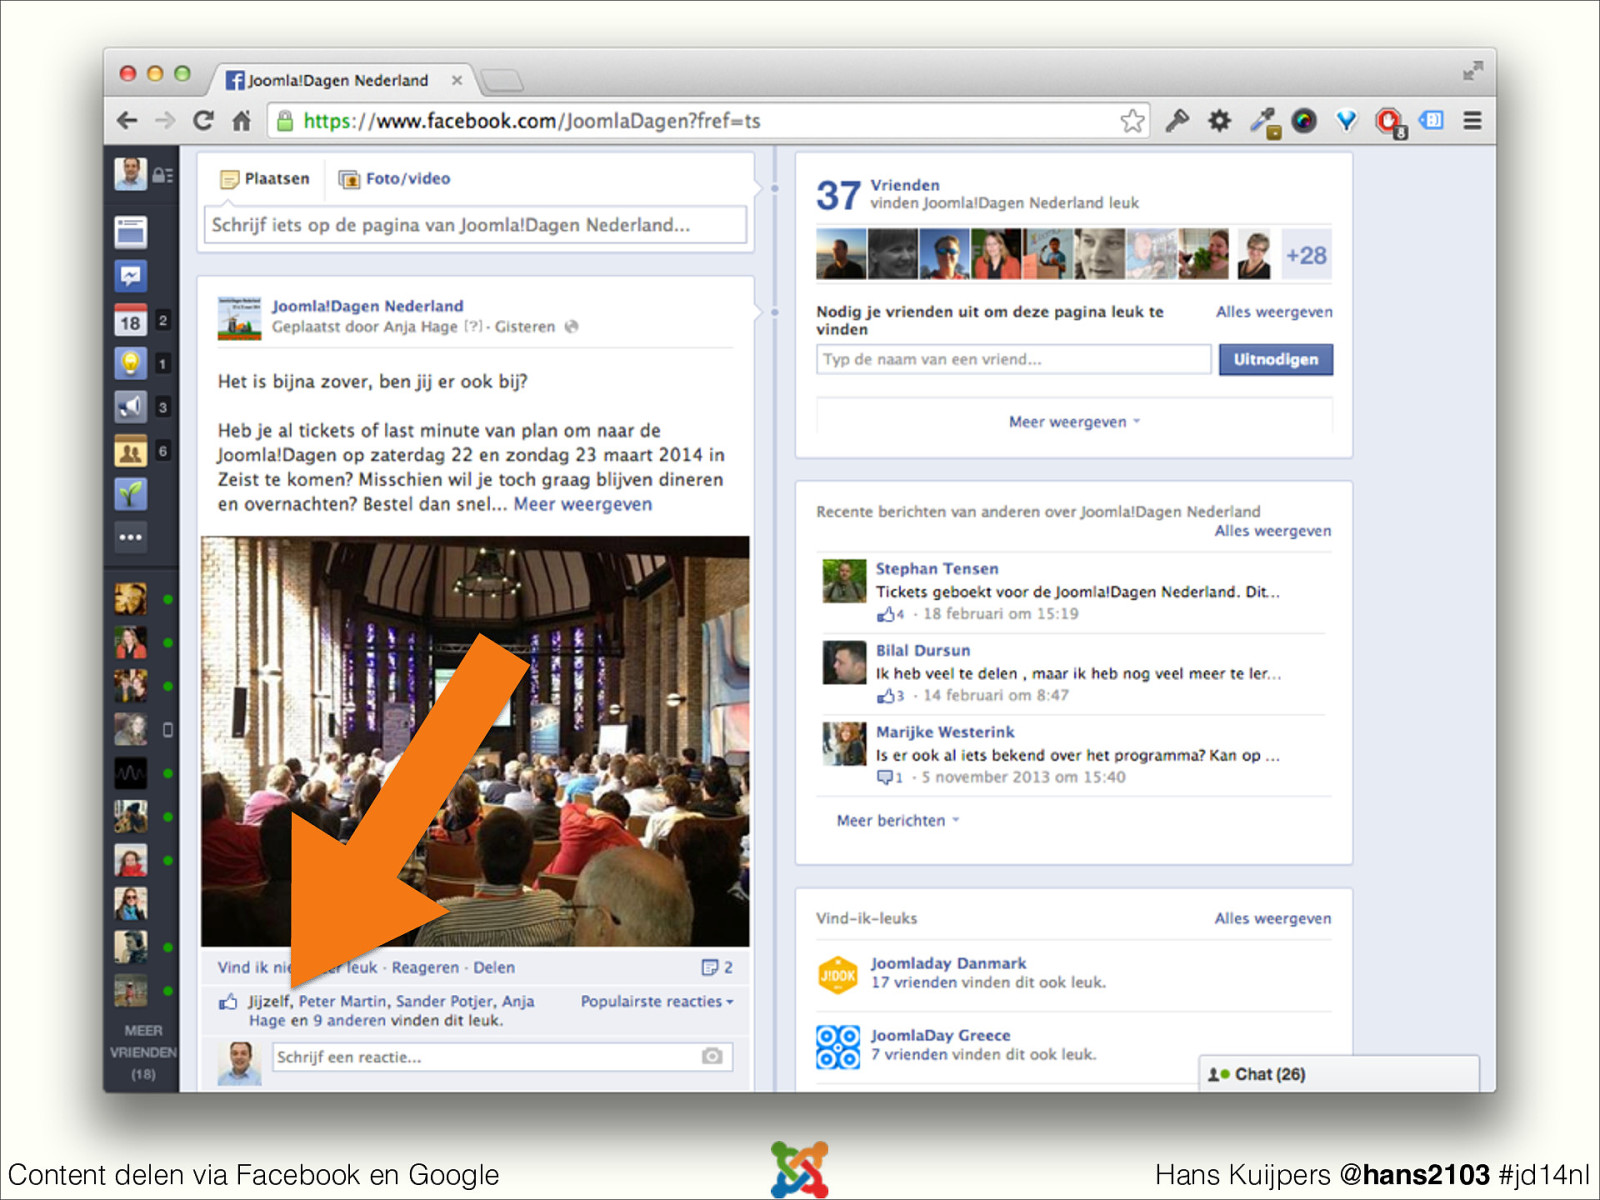Expand the Meer weergeven dropdown in friends box
Viewport: 1600px width, 1200px height.
point(1074,422)
